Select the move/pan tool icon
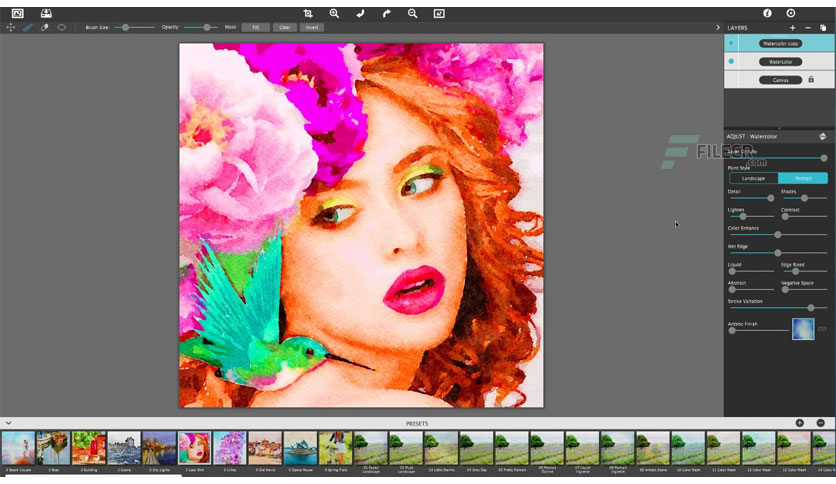 [11, 27]
